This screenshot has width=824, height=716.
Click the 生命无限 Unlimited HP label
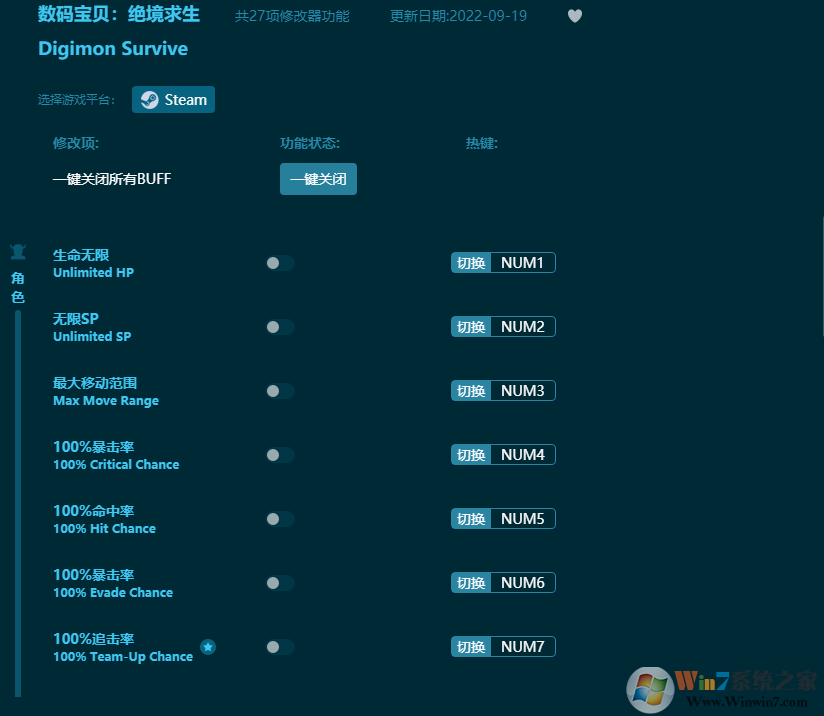[94, 264]
